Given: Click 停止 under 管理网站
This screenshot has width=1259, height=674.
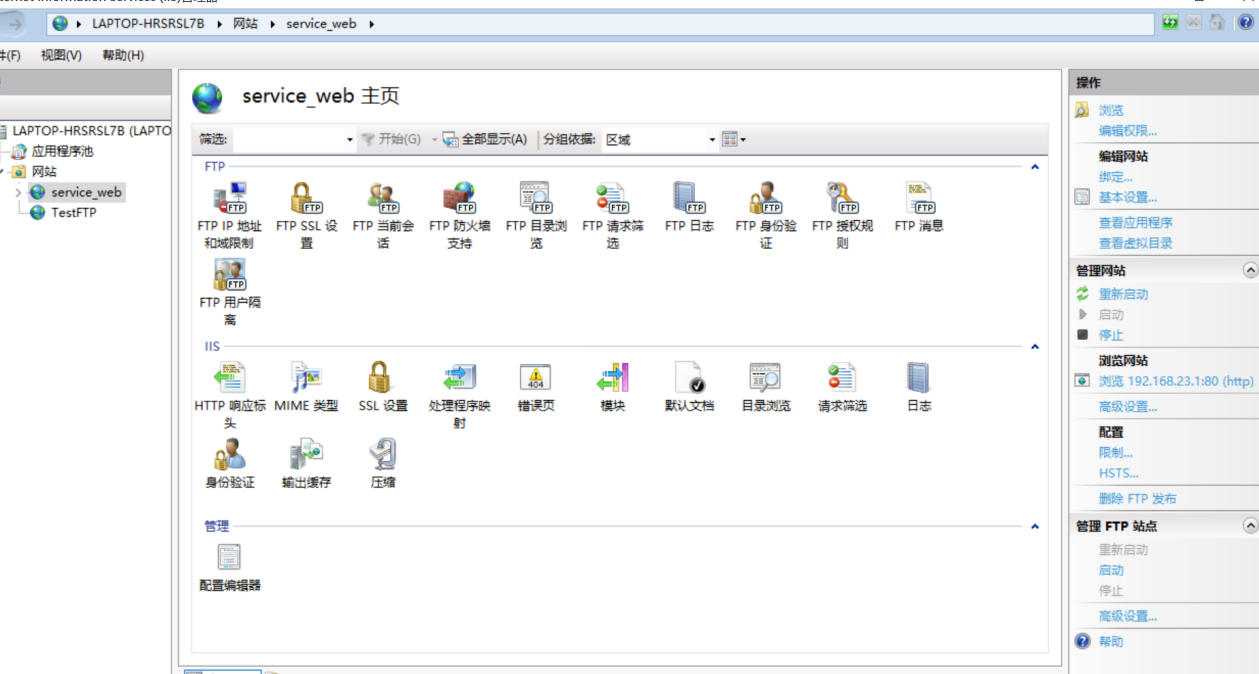Looking at the screenshot, I should tap(1111, 335).
